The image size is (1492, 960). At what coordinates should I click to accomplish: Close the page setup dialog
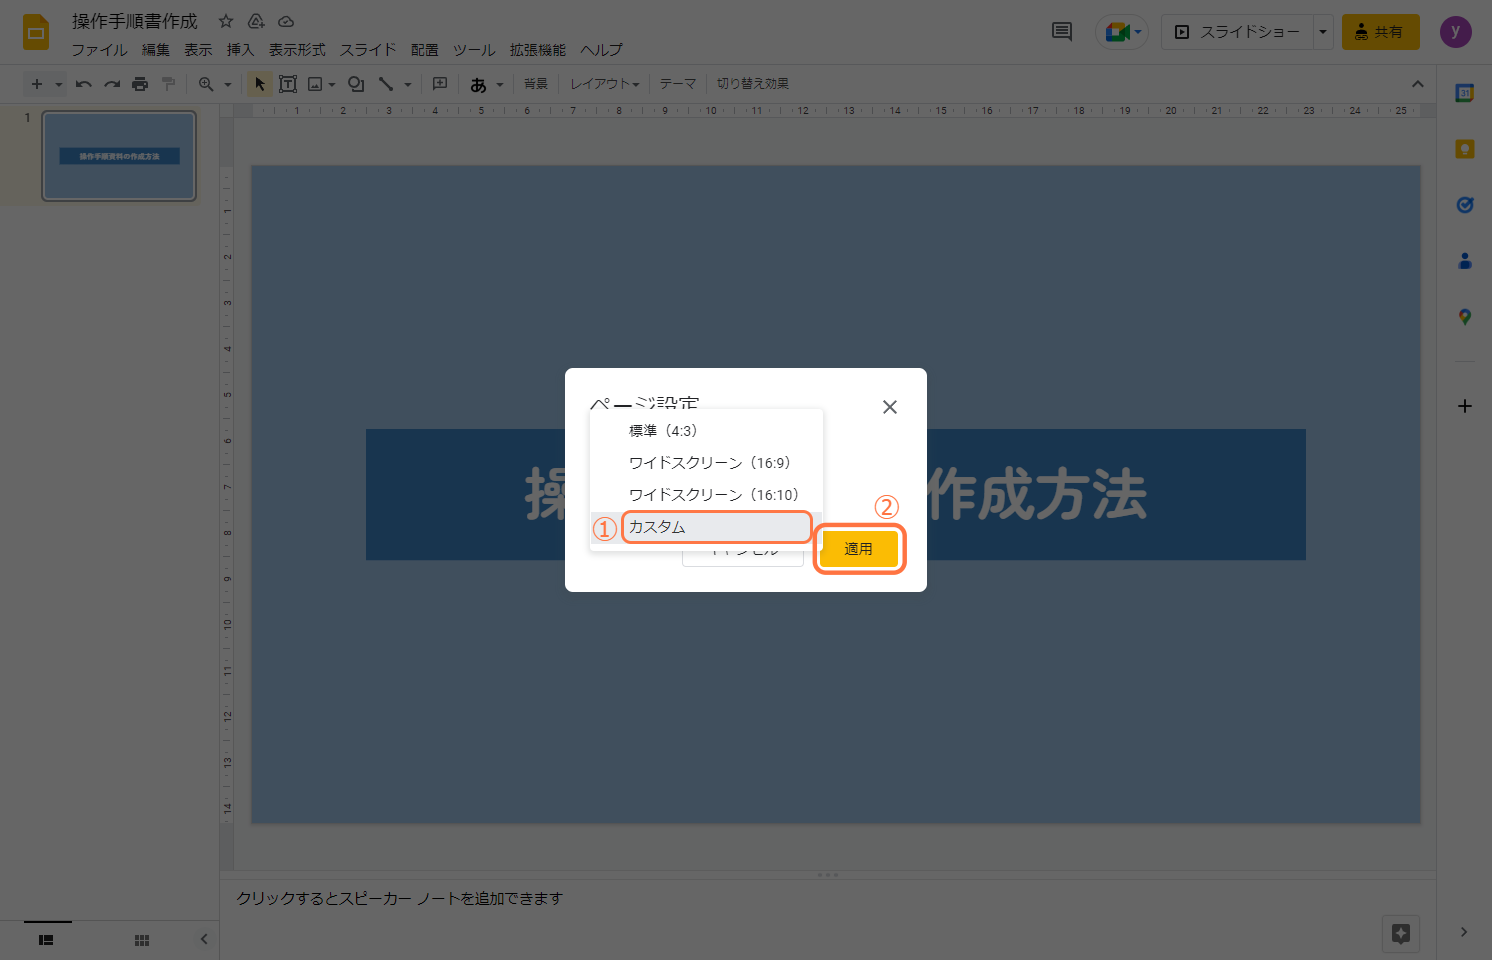pos(890,407)
